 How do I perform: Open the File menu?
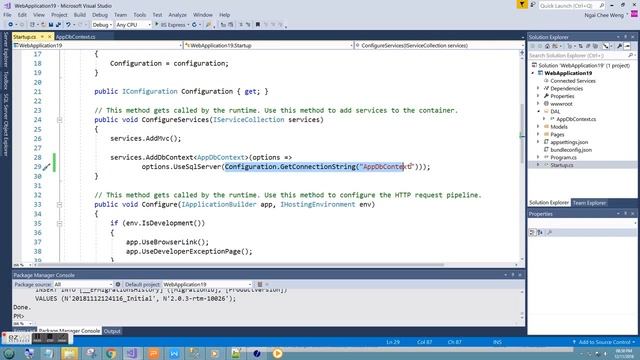tap(7, 15)
